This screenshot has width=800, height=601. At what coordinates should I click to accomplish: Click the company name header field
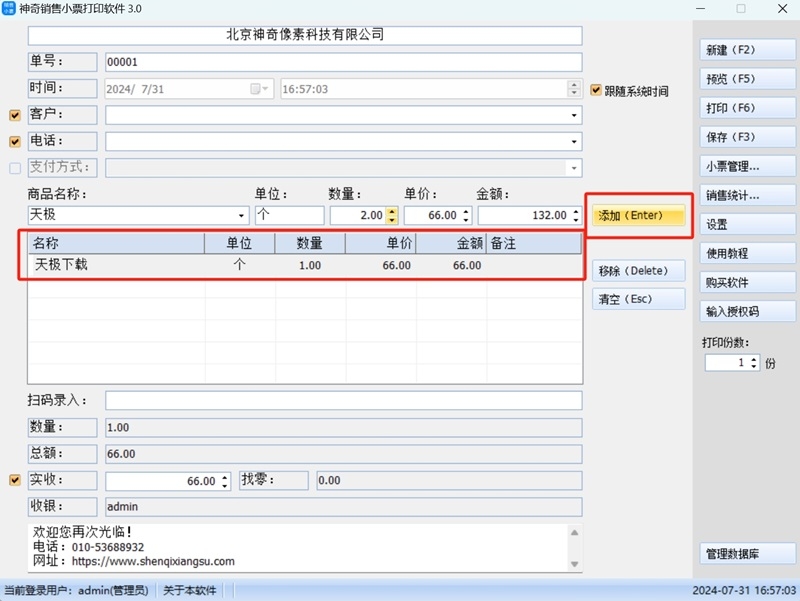(x=305, y=35)
